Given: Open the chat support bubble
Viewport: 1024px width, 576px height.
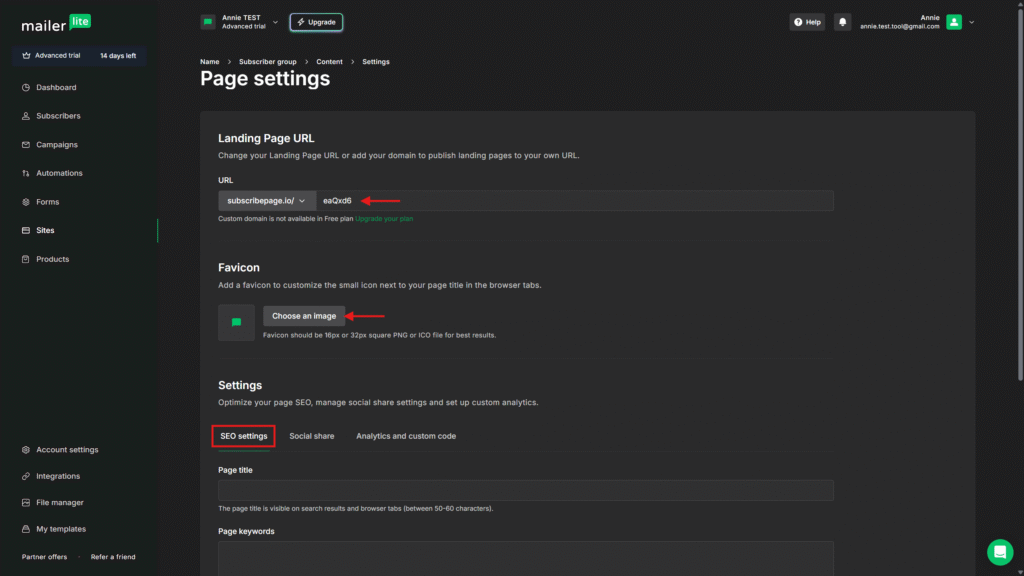Looking at the screenshot, I should click(999, 552).
